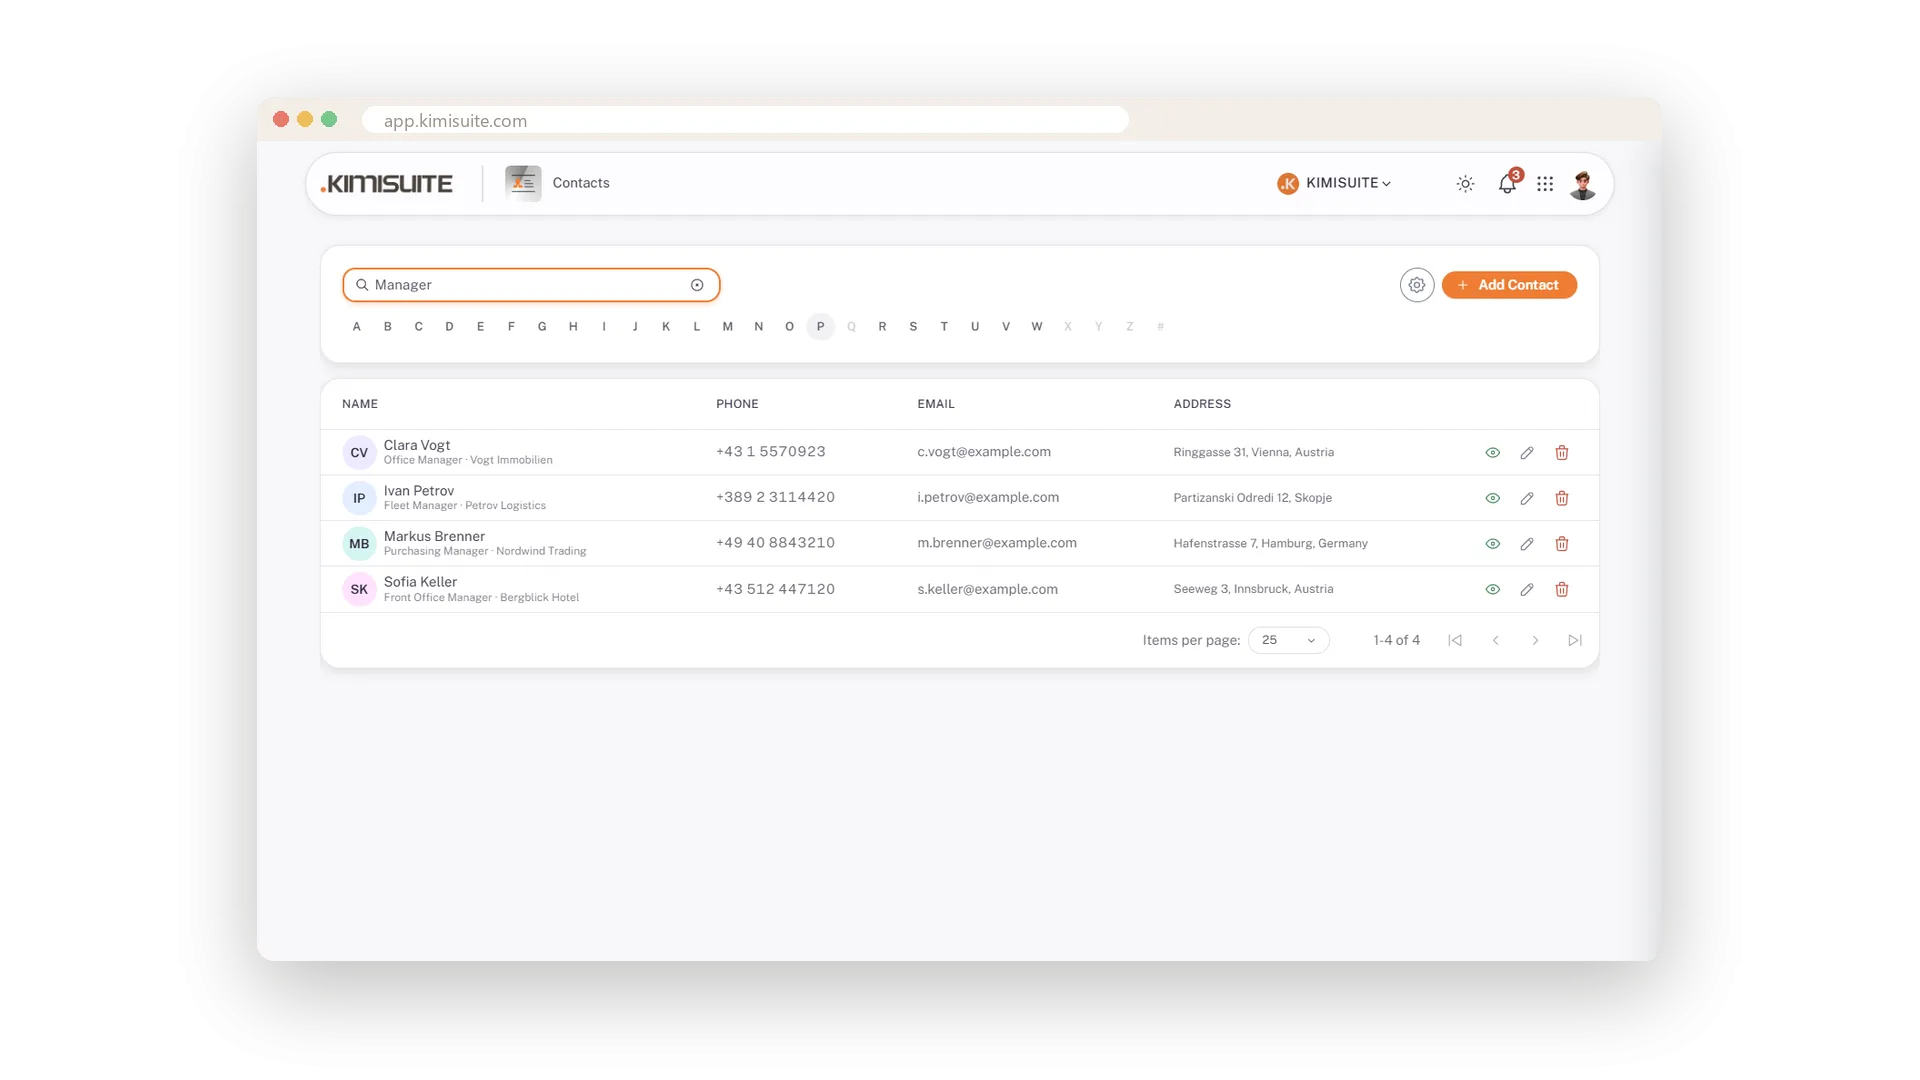
Task: Click the Add Contact button
Action: pos(1509,285)
